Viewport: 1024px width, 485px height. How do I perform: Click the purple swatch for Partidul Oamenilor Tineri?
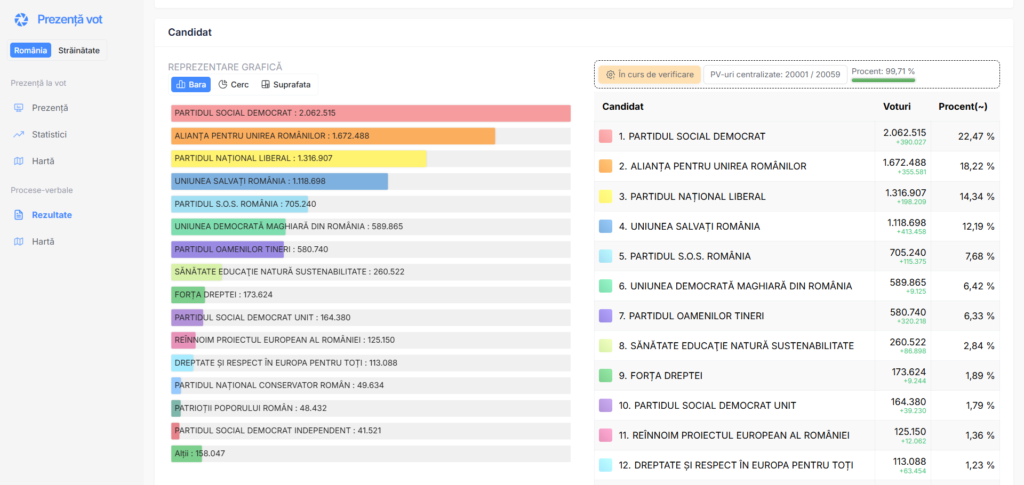point(605,316)
